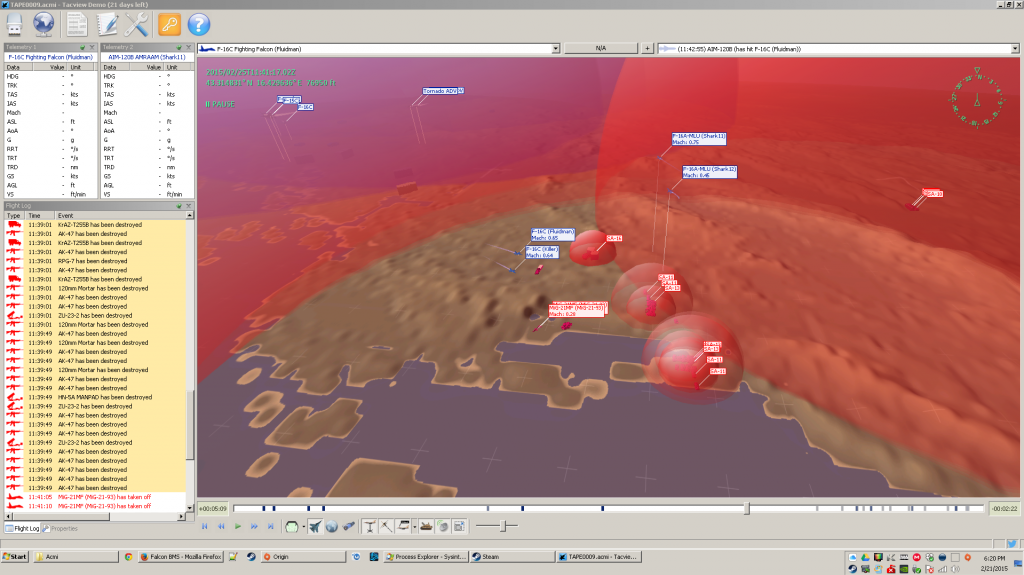The width and height of the screenshot is (1024, 575).
Task: Sort flight log by Time column
Action: (x=40, y=215)
